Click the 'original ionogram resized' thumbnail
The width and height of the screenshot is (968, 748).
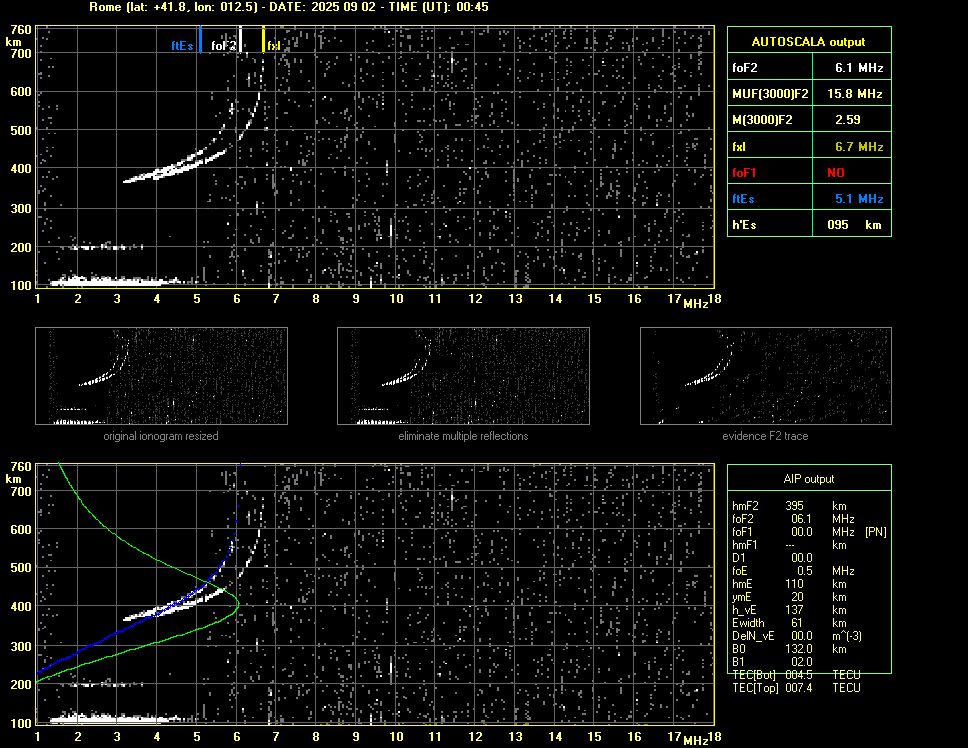[161, 376]
